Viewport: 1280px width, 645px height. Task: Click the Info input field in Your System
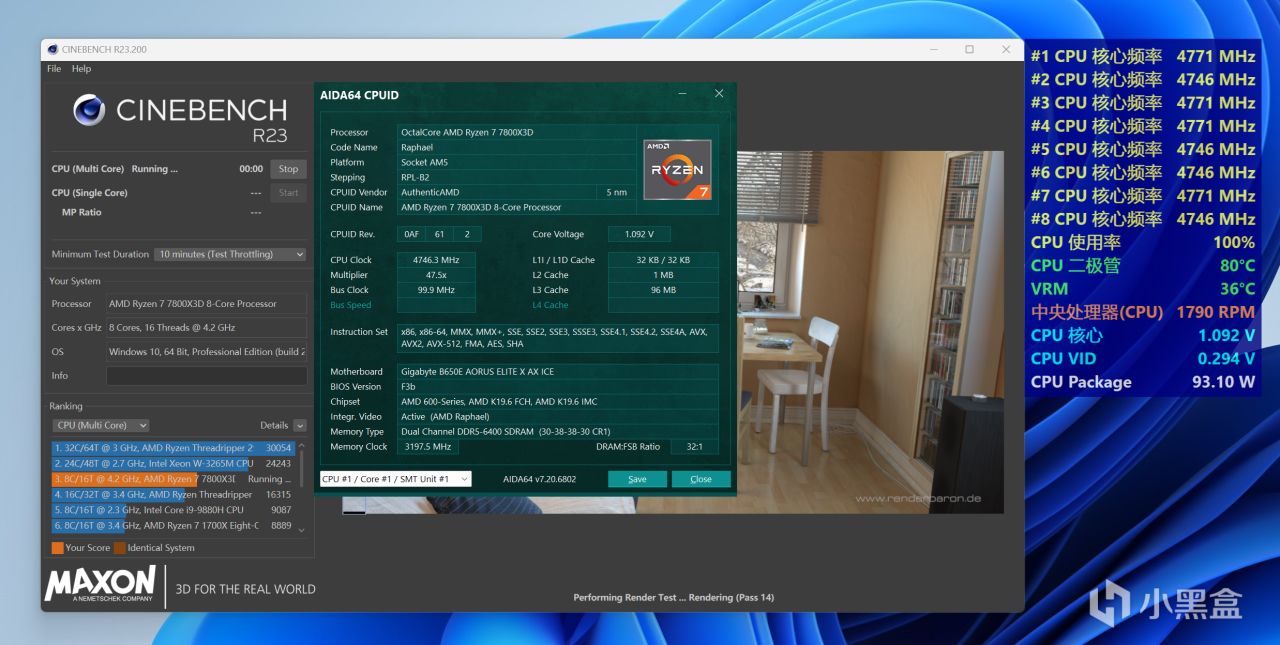(206, 376)
